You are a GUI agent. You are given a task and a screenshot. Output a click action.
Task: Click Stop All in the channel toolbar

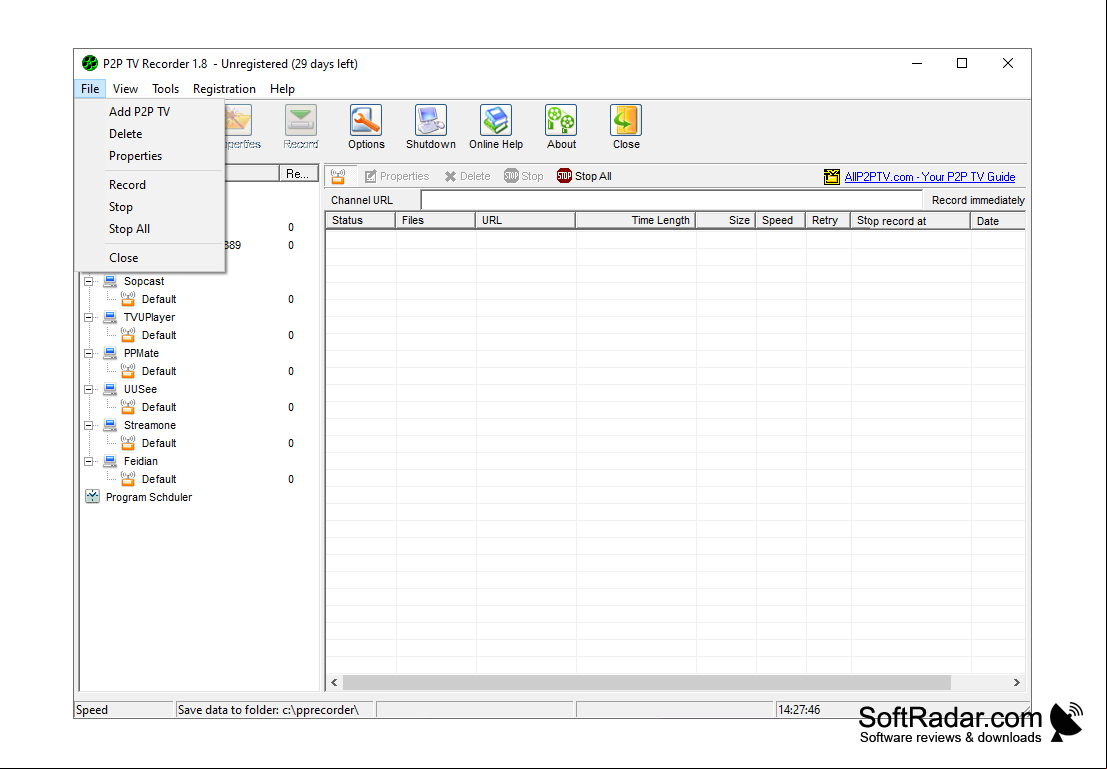pyautogui.click(x=584, y=176)
